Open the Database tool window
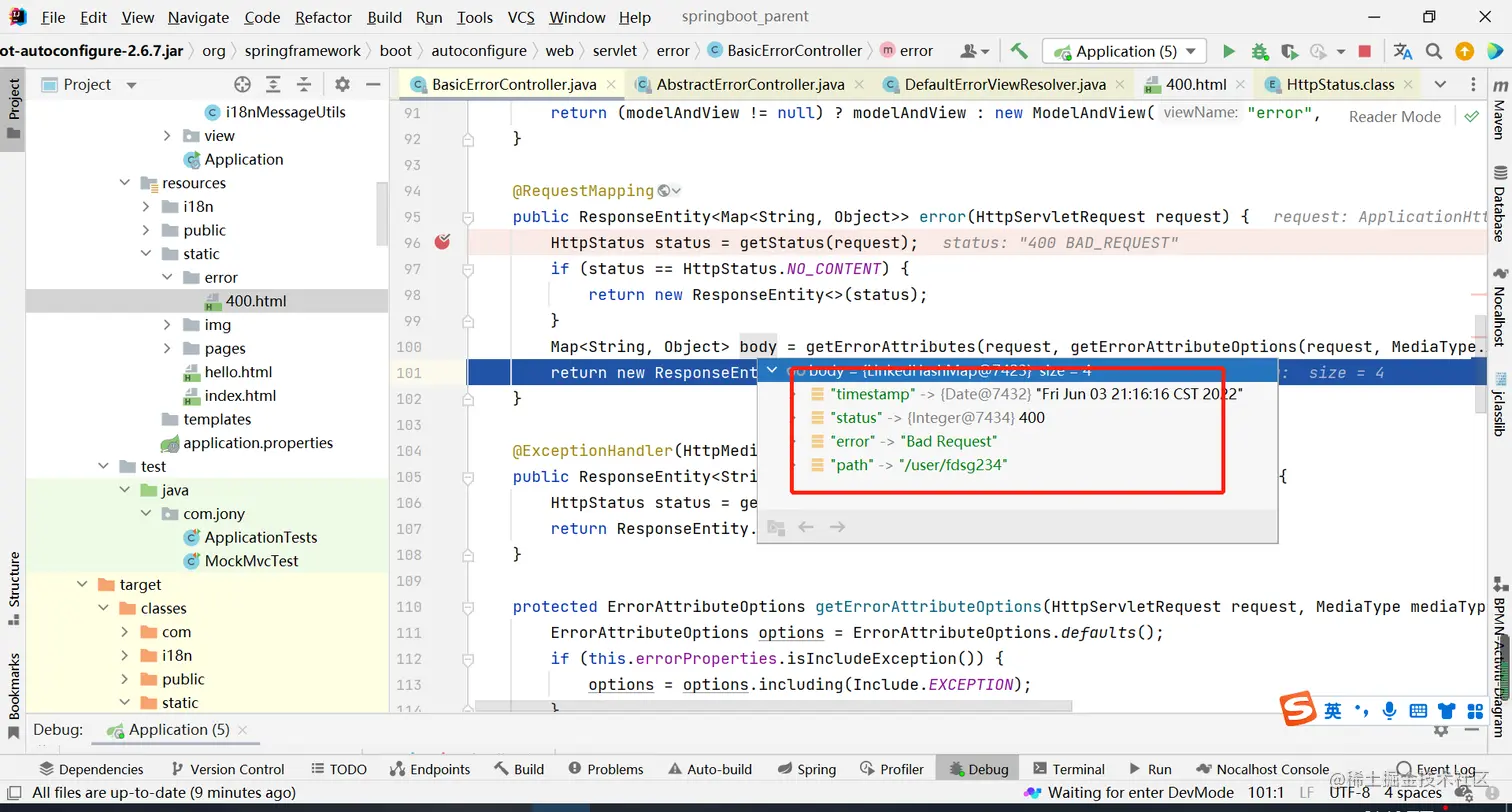The image size is (1512, 812). pyautogui.click(x=1499, y=202)
